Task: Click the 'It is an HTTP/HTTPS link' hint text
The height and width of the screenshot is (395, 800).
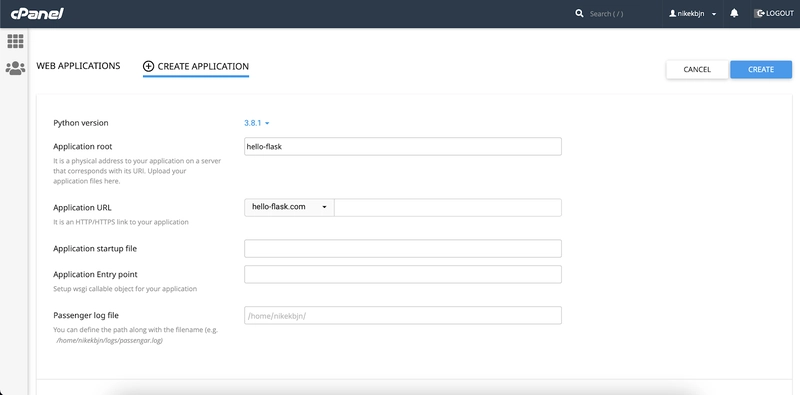Action: pos(121,223)
